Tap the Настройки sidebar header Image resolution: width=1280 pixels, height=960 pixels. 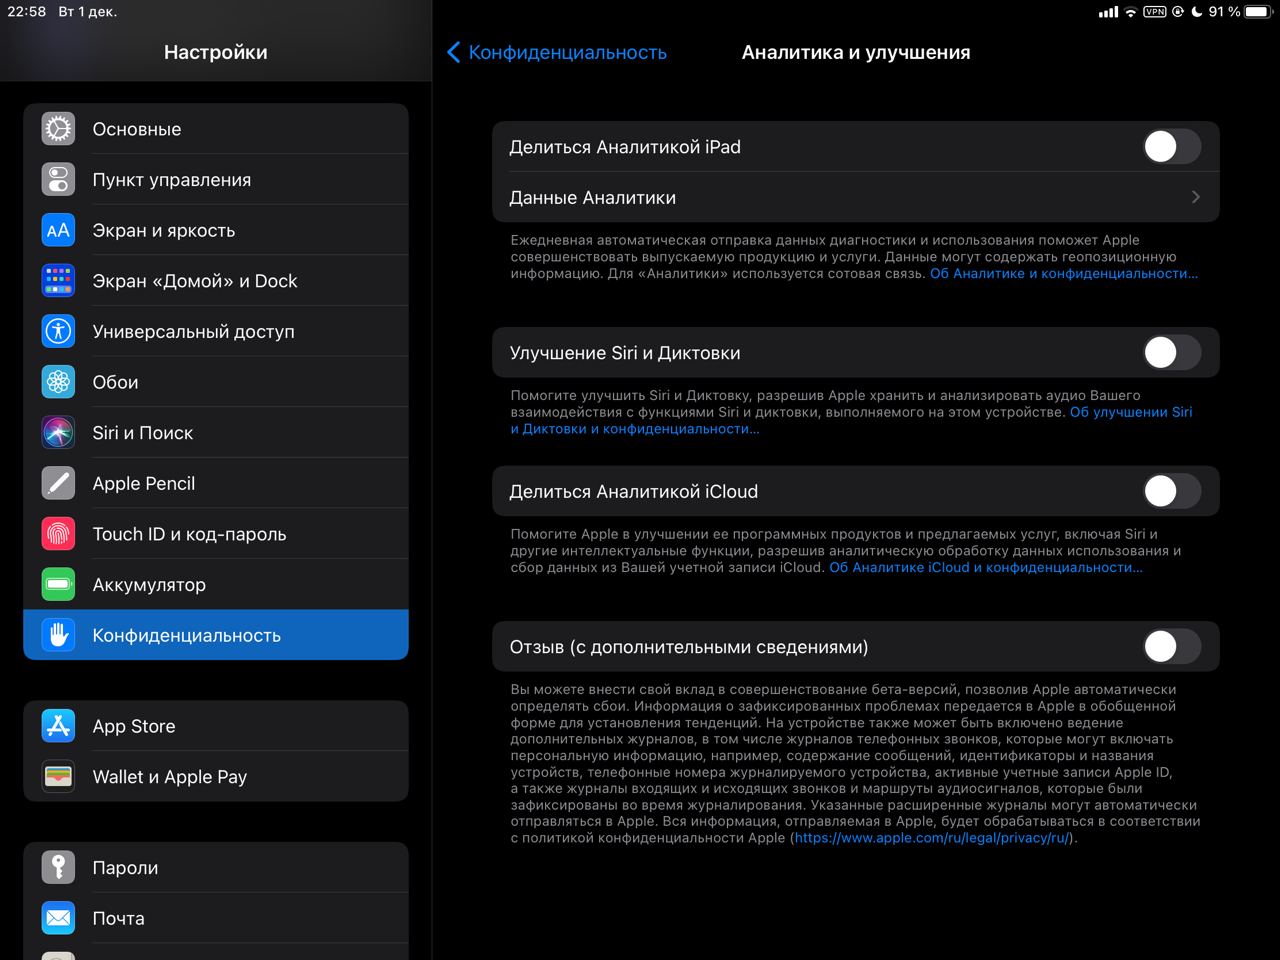[216, 52]
